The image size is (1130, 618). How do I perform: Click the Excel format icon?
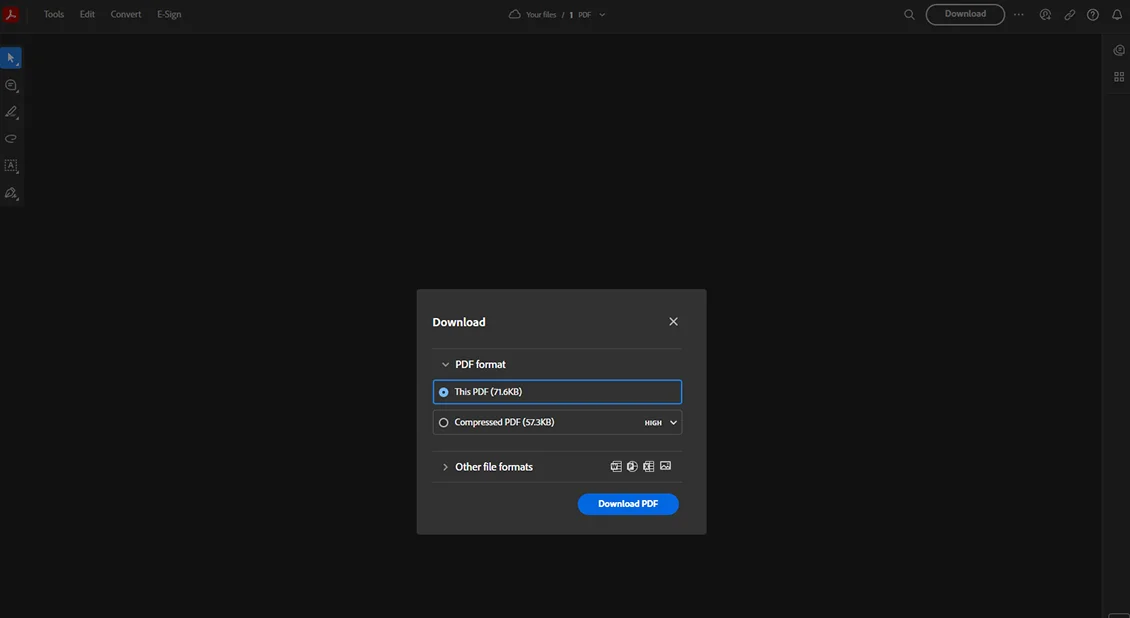(x=649, y=466)
